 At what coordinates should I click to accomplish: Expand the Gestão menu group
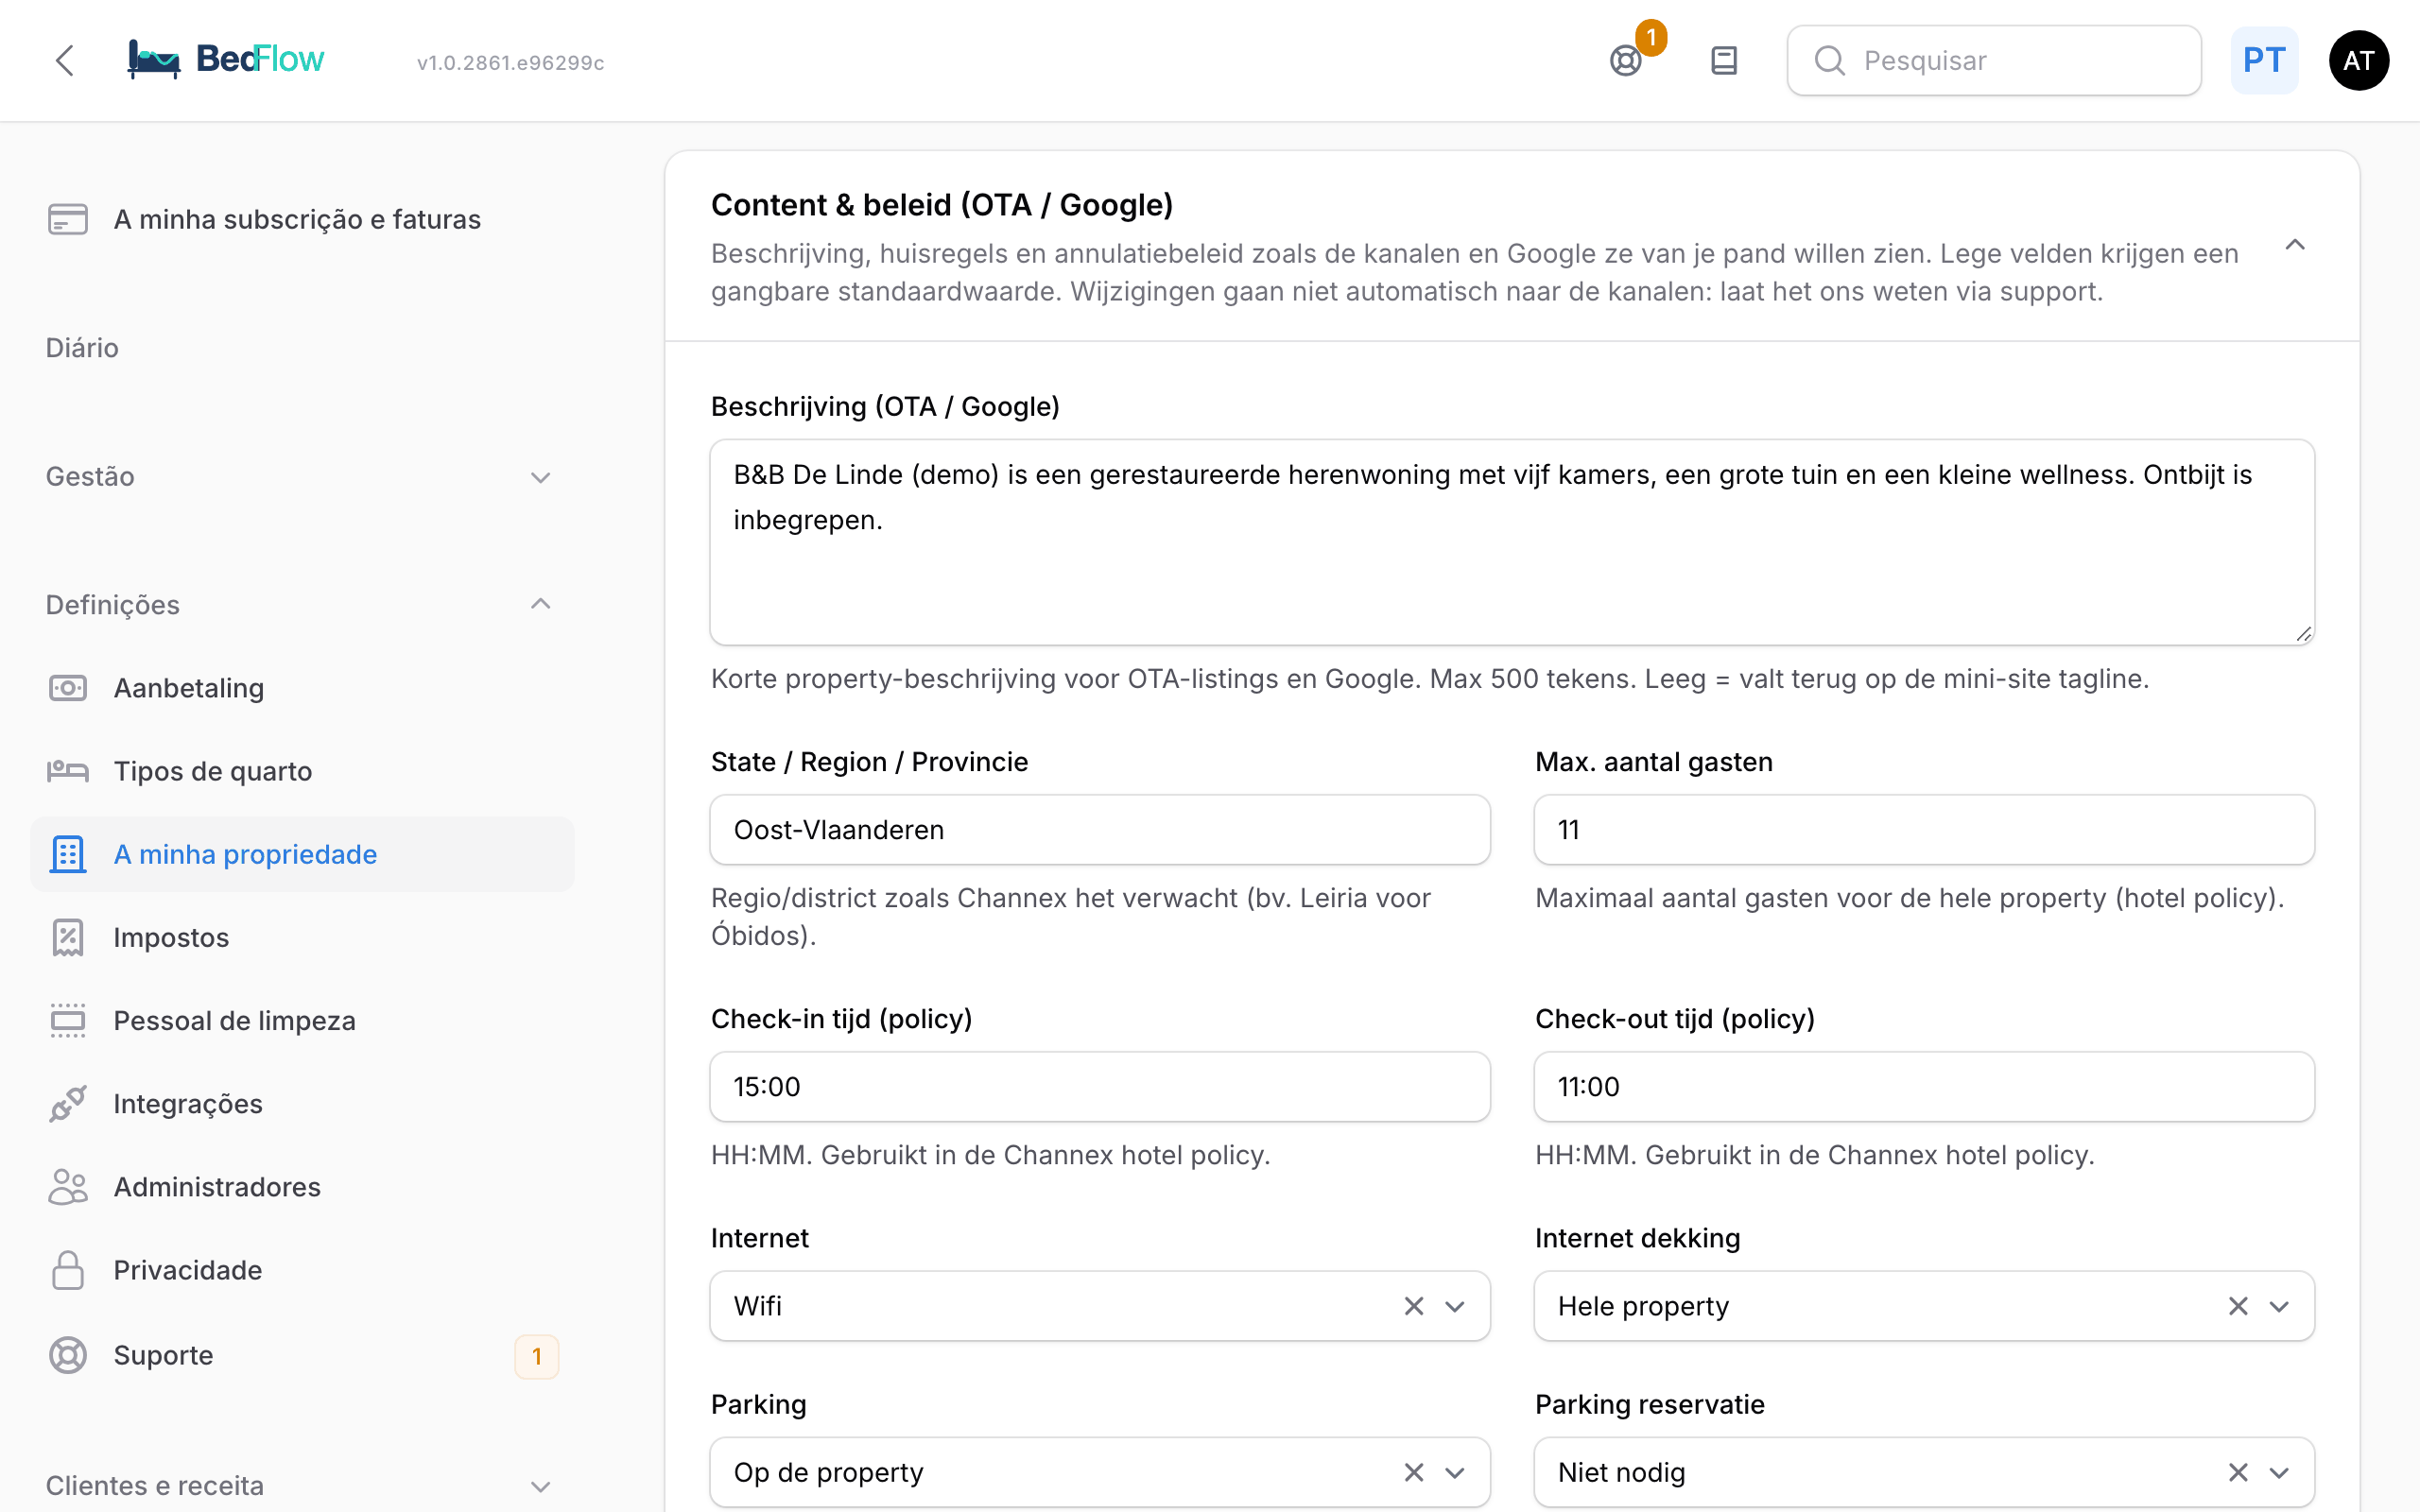pos(302,477)
